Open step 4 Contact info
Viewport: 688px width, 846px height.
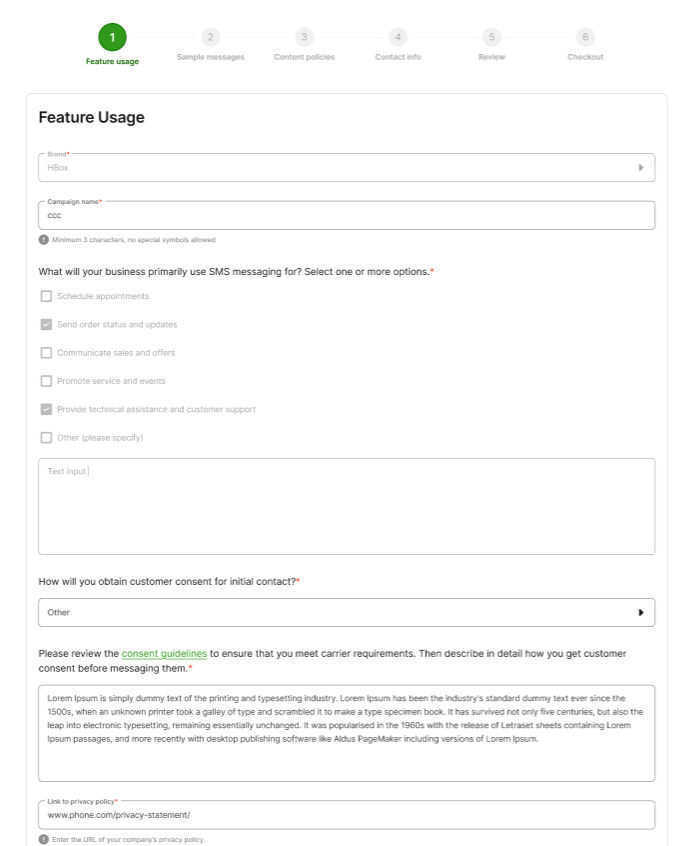pyautogui.click(x=398, y=37)
